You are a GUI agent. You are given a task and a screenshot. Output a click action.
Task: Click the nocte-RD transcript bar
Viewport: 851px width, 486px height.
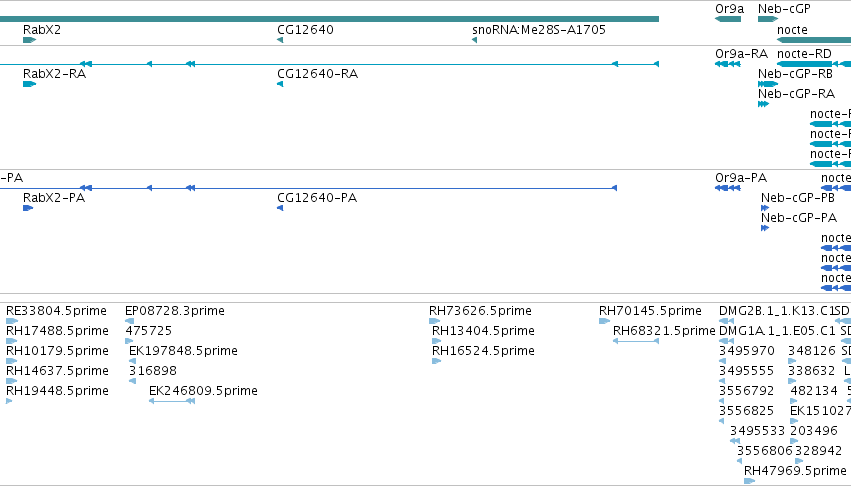(814, 64)
